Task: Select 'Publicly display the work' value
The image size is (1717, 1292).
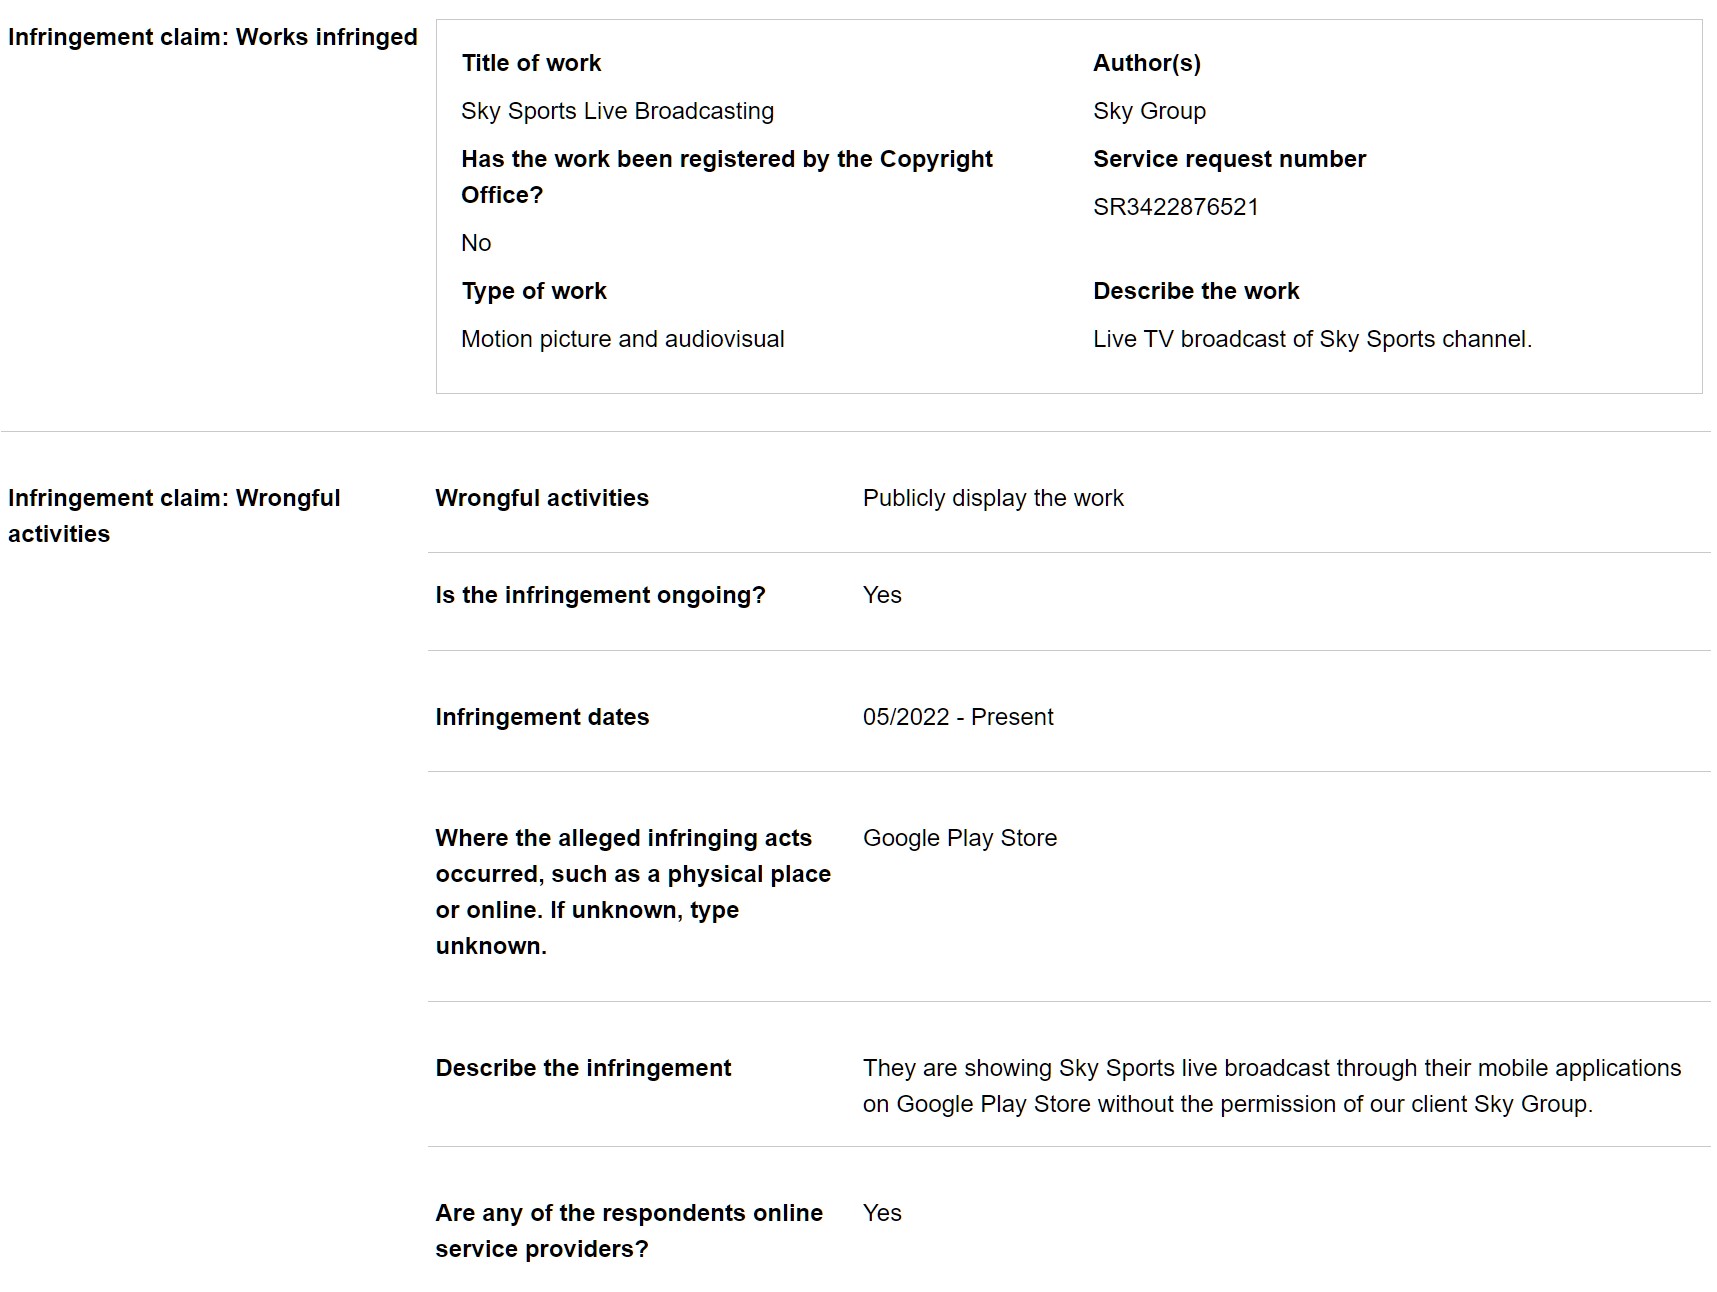Action: 993,498
